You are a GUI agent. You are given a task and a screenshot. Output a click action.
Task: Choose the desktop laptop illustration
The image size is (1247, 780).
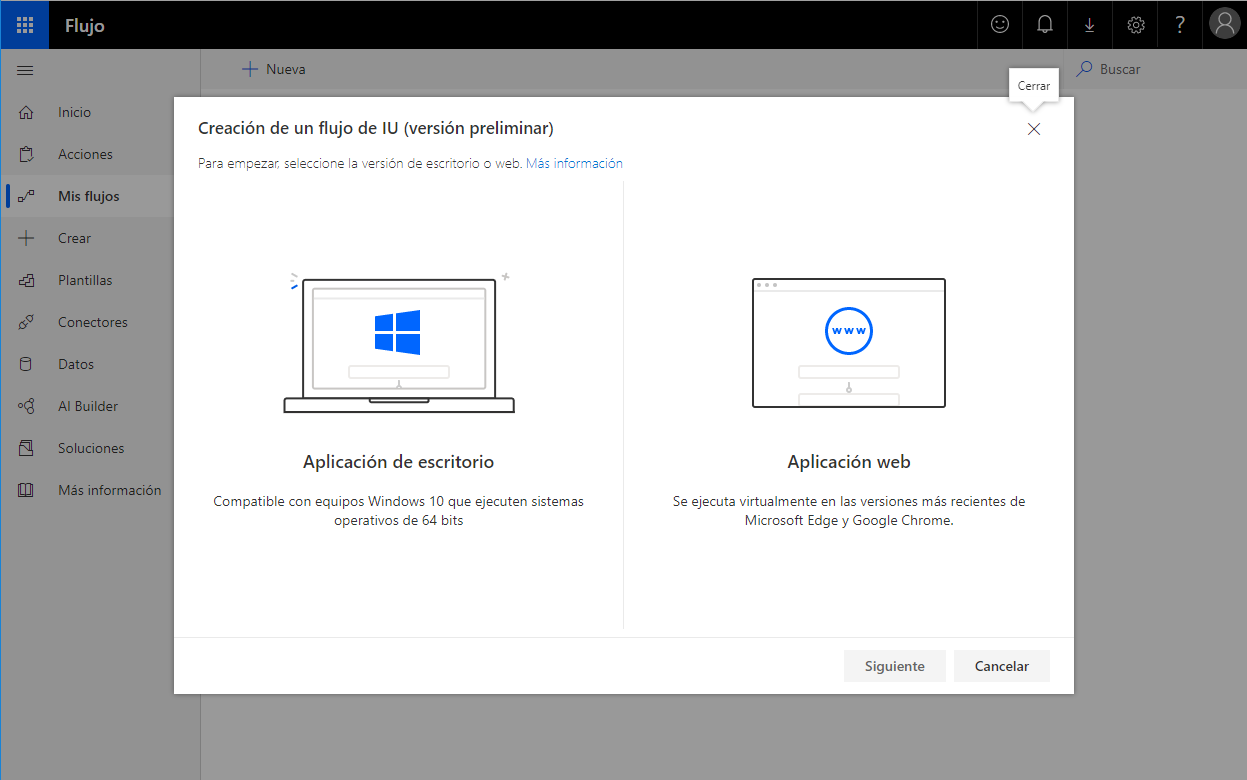coord(399,343)
